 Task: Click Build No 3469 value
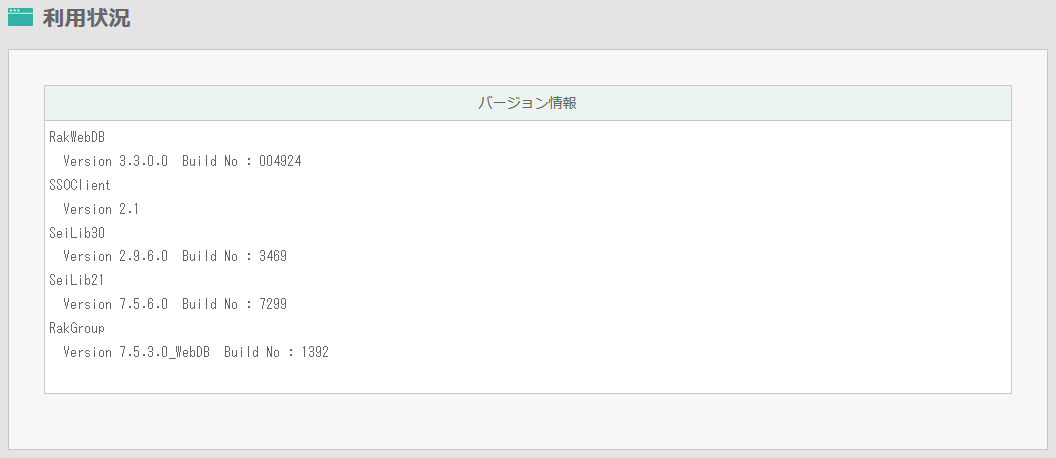[234, 256]
